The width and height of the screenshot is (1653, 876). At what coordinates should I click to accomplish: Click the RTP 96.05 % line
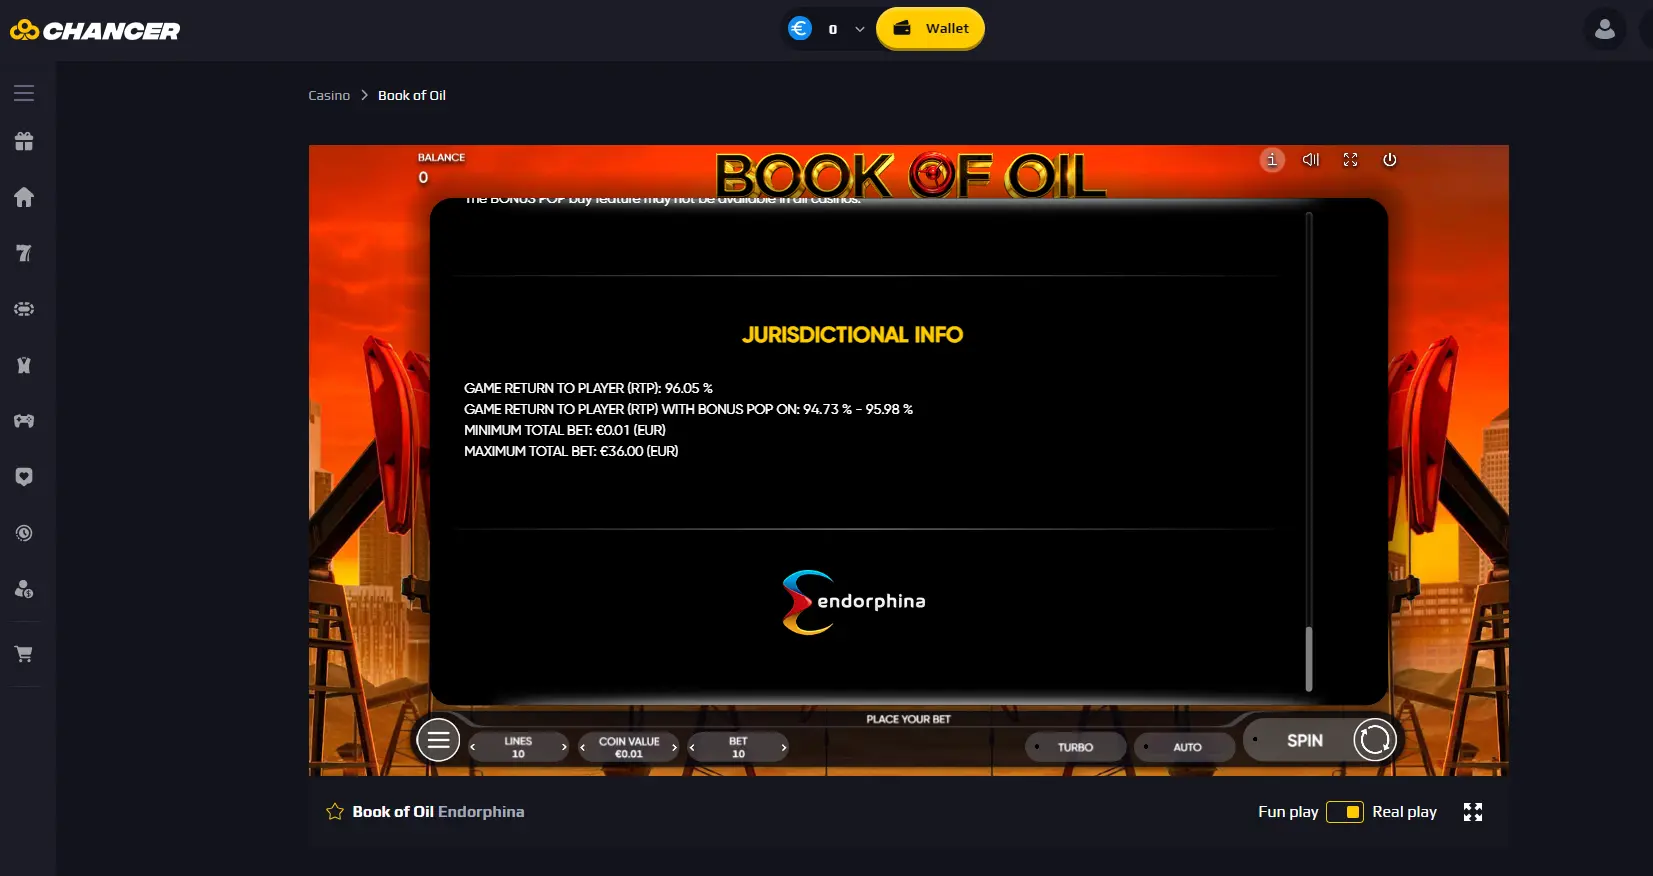click(x=588, y=388)
